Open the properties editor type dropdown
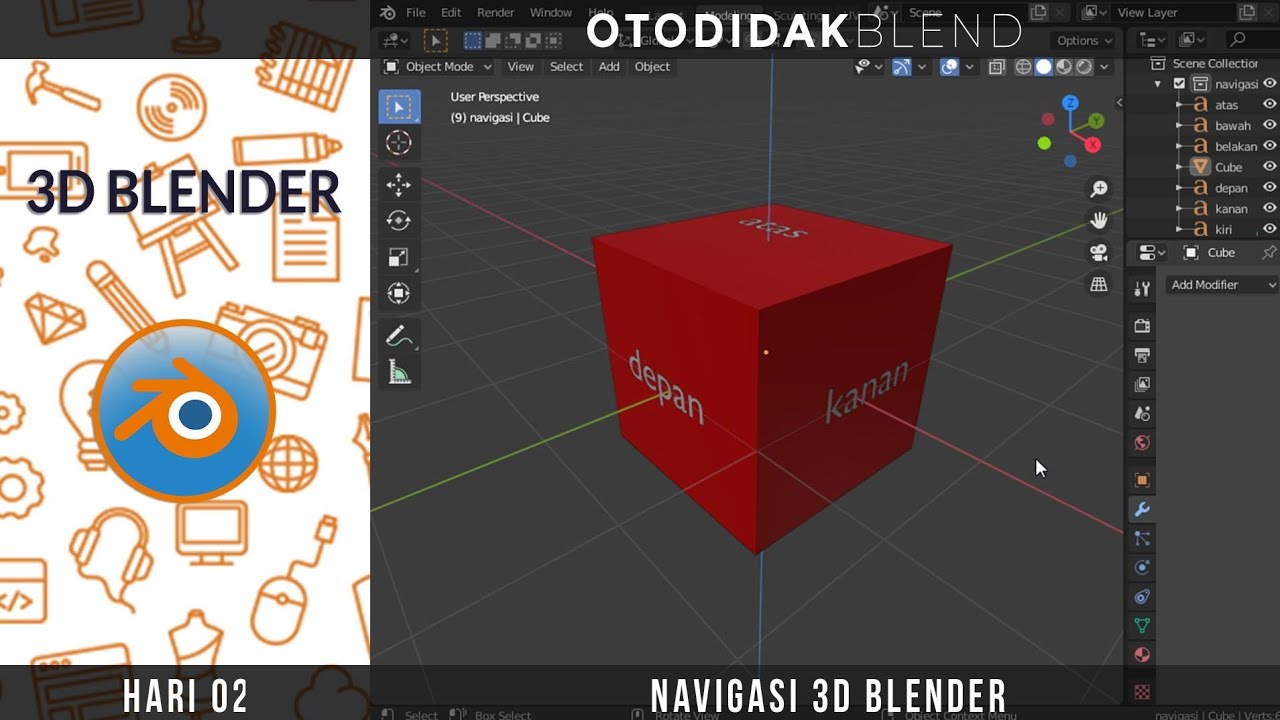Screen dimensions: 1280x720 [x=1153, y=253]
